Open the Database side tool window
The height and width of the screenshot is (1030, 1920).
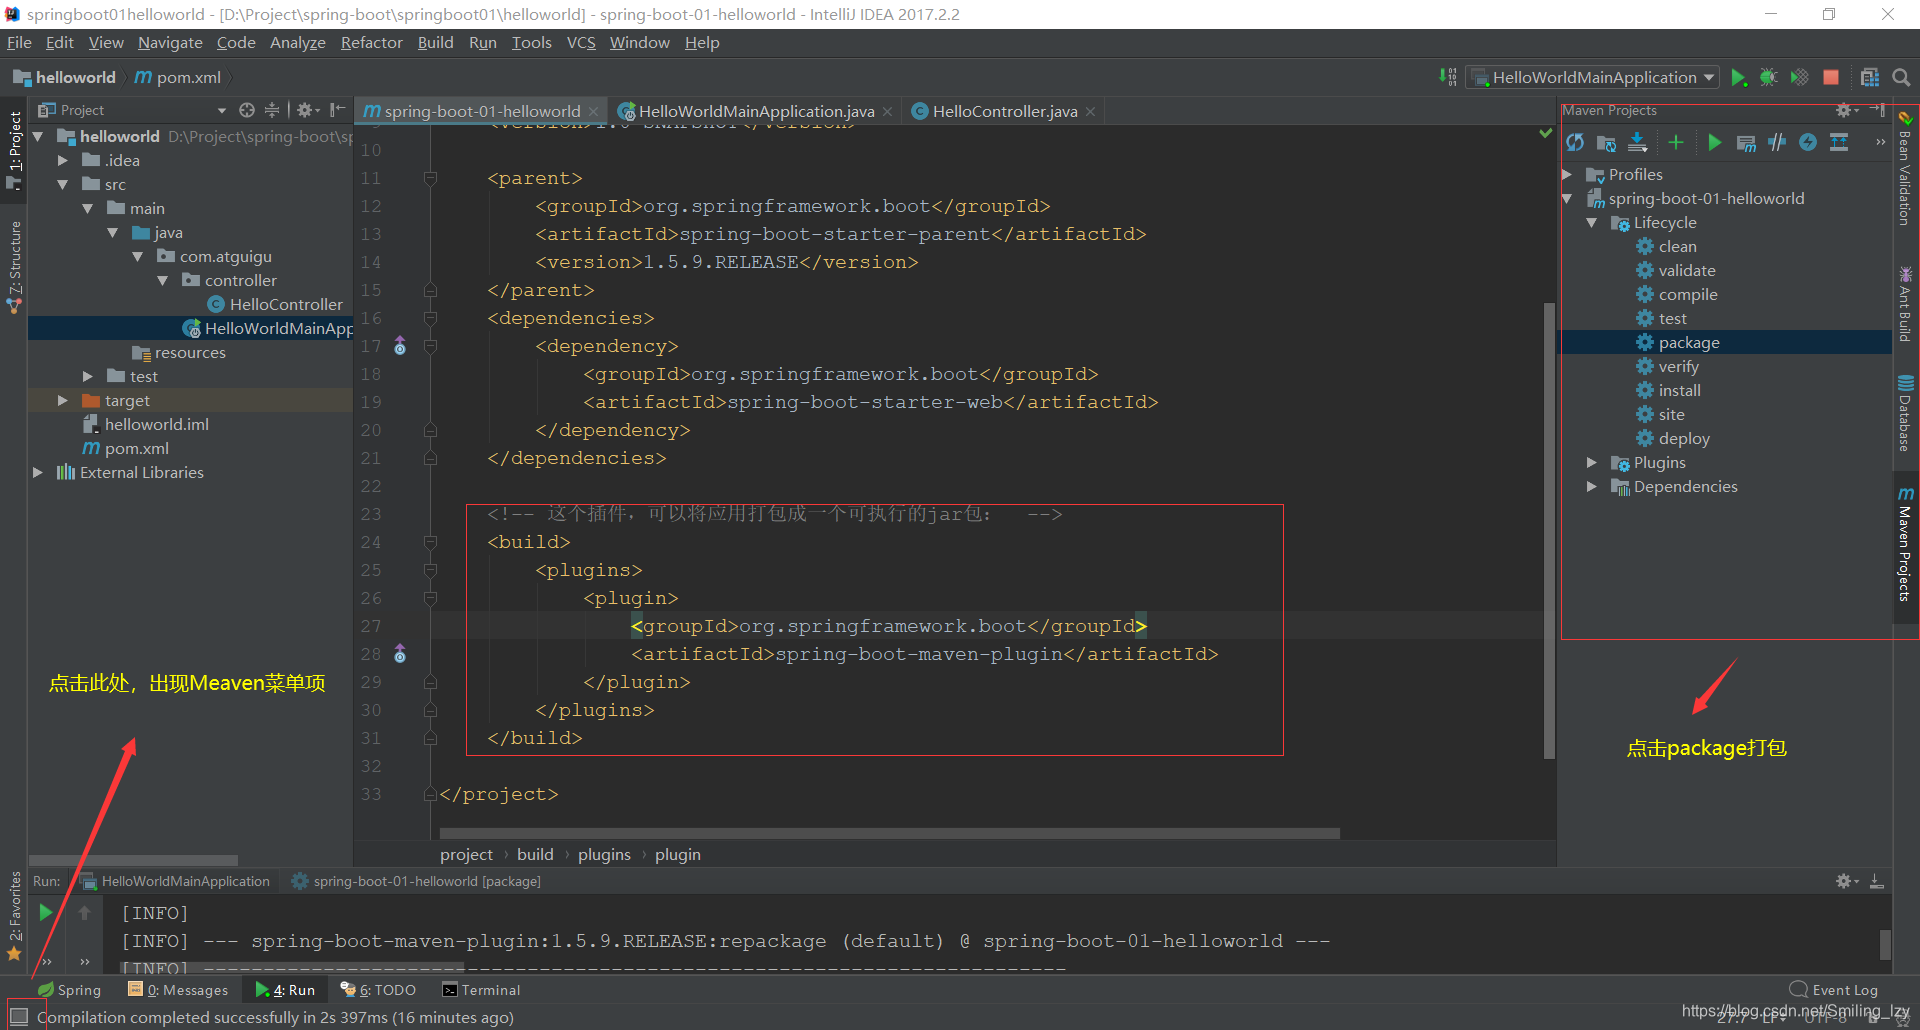(x=1905, y=413)
